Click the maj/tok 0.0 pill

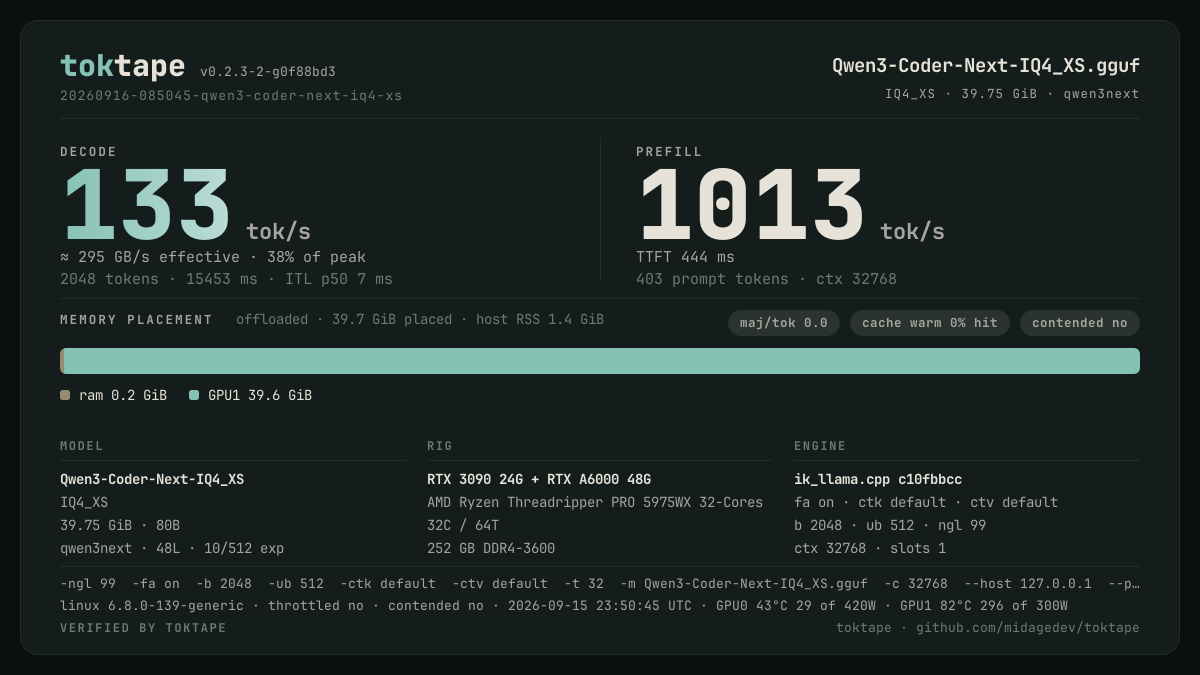point(784,323)
